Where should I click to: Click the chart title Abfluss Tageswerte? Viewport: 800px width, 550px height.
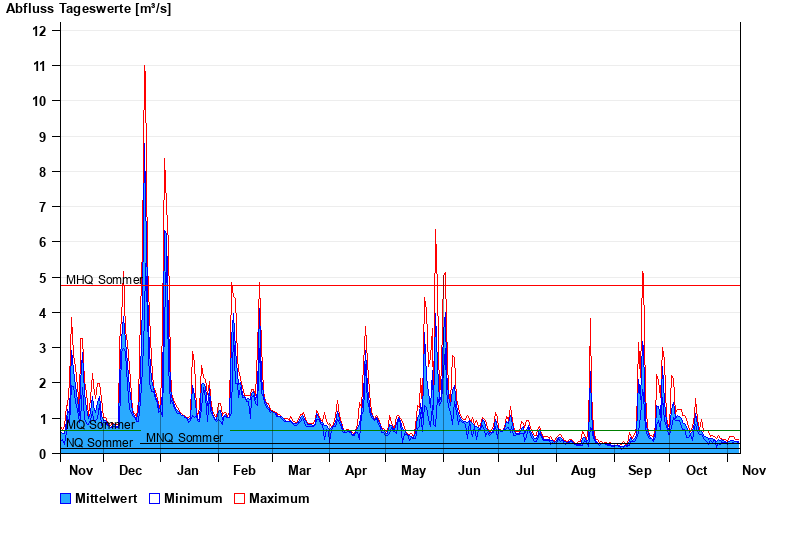[x=88, y=9]
